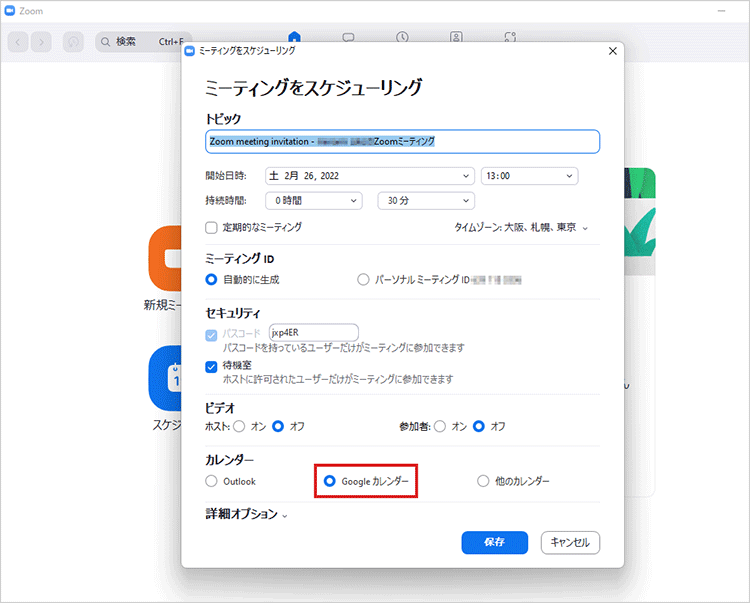
Task: Click the search box in Zoom toolbar
Action: click(139, 42)
